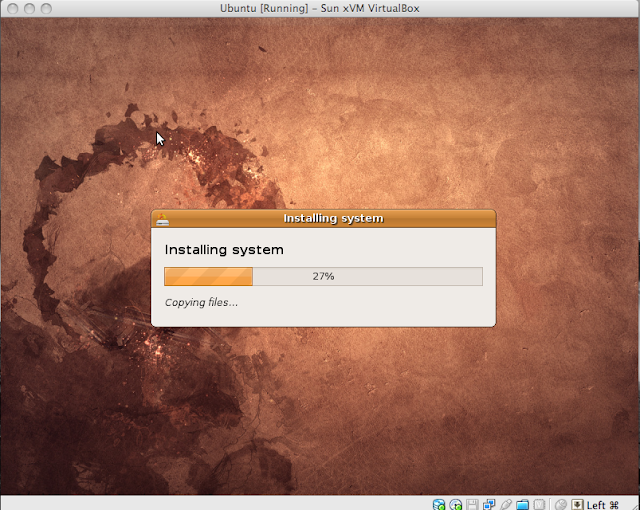This screenshot has height=510, width=640.
Task: Click the "Copying files..." status text
Action: coord(201,302)
